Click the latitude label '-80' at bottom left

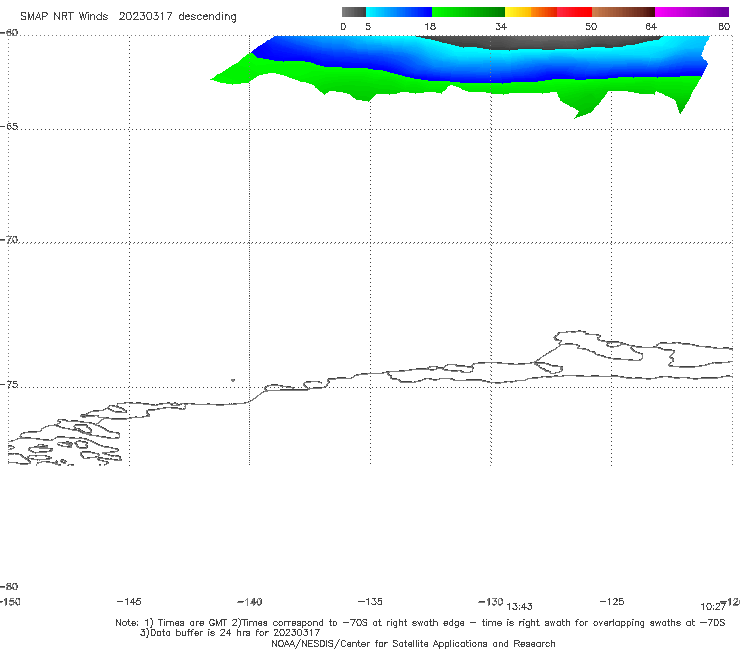9,586
